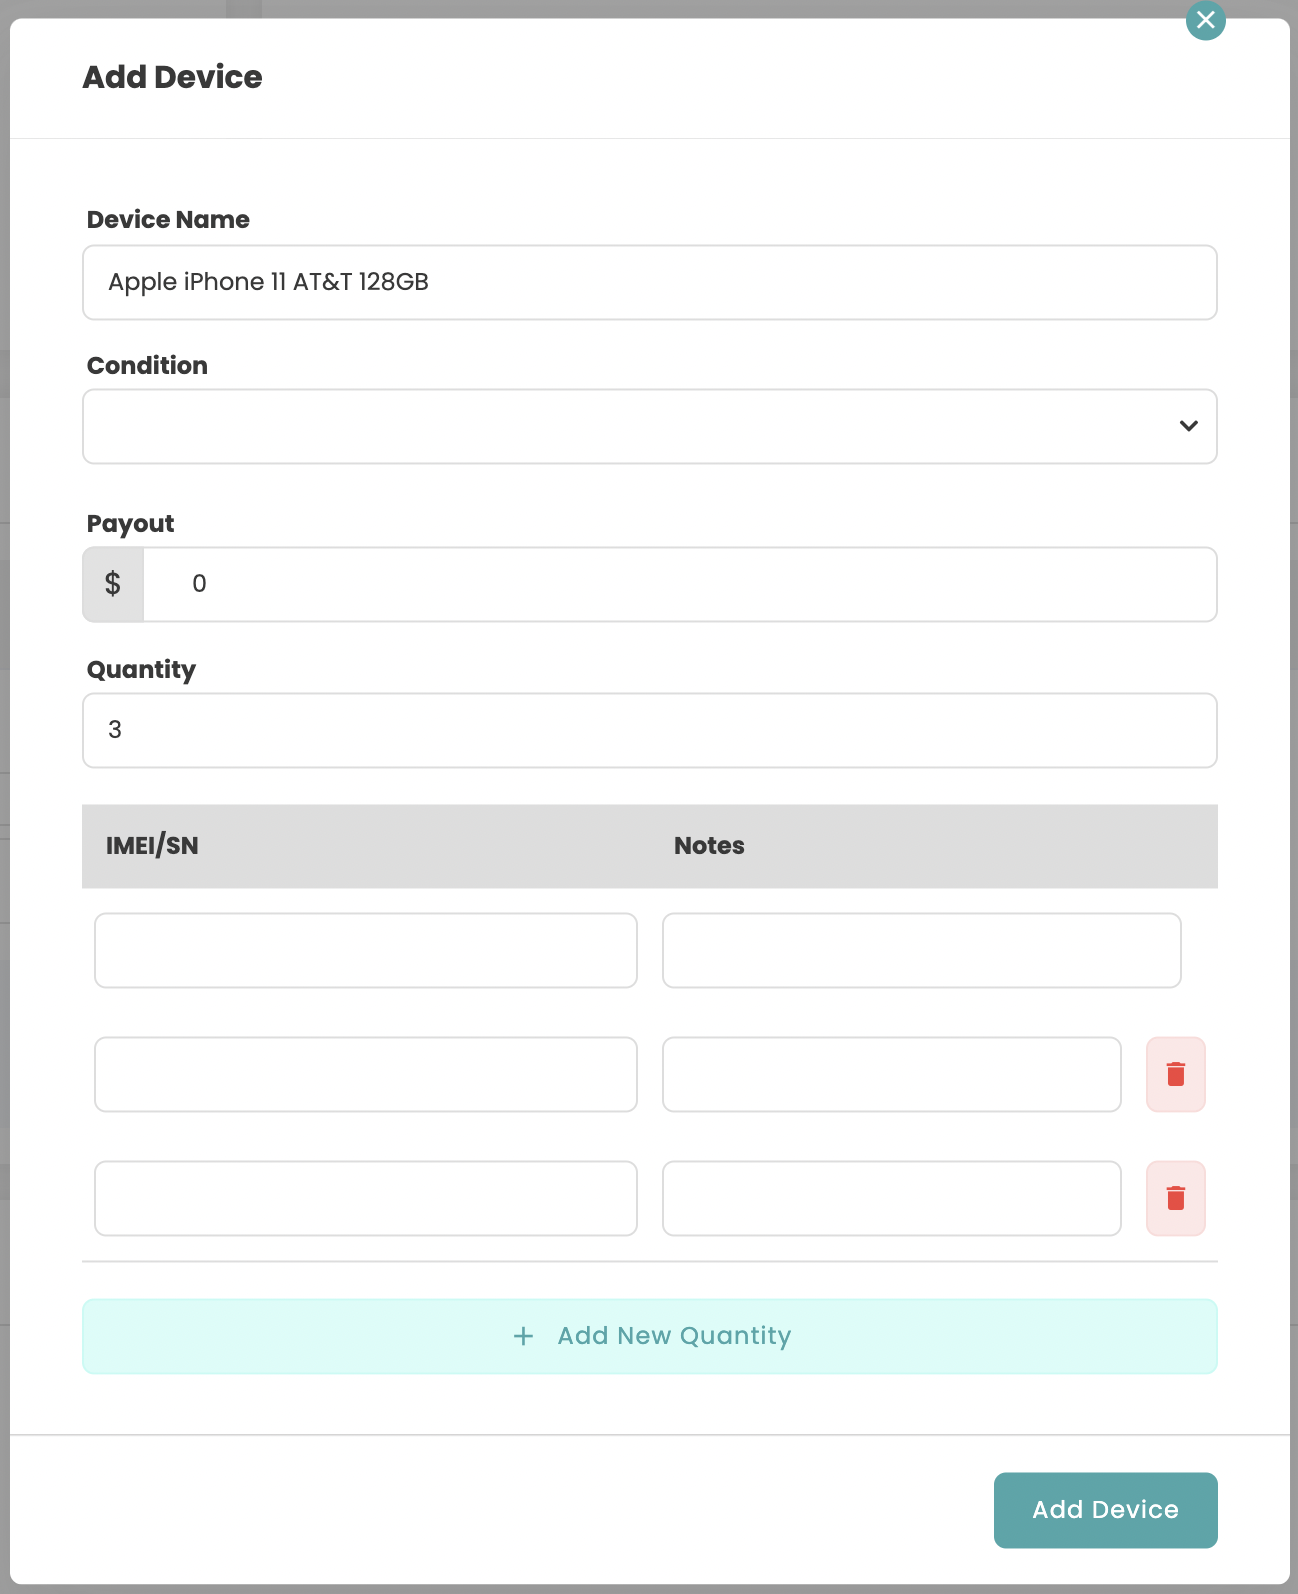This screenshot has height=1594, width=1298.
Task: Submit with the Add Device button
Action: coord(1105,1510)
